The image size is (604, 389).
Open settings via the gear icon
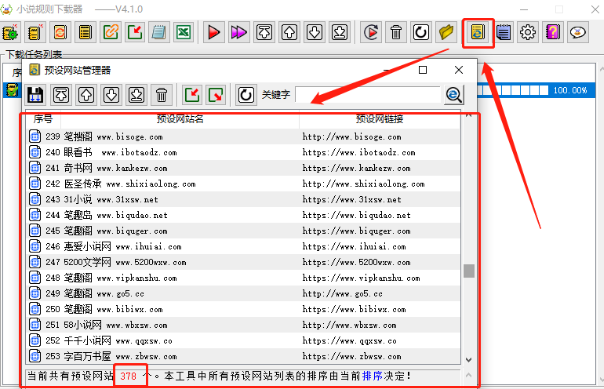coord(528,32)
